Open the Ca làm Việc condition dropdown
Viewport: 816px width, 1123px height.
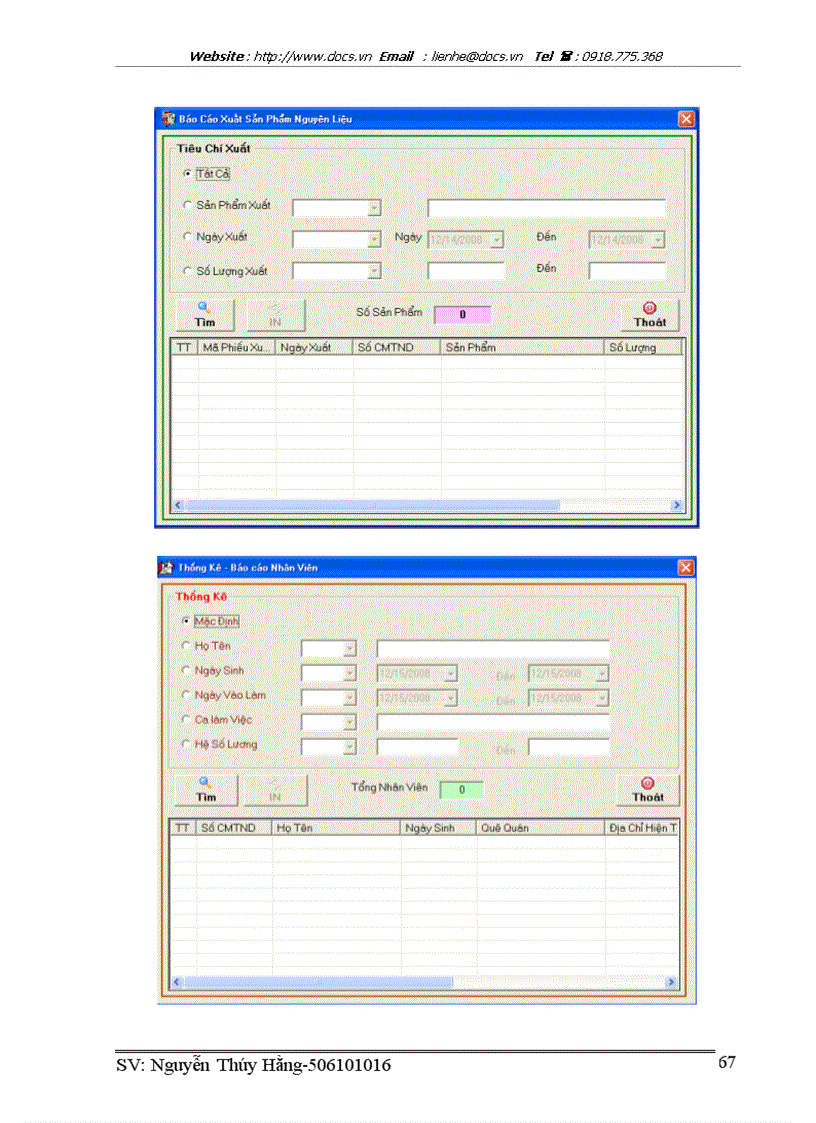(x=349, y=722)
